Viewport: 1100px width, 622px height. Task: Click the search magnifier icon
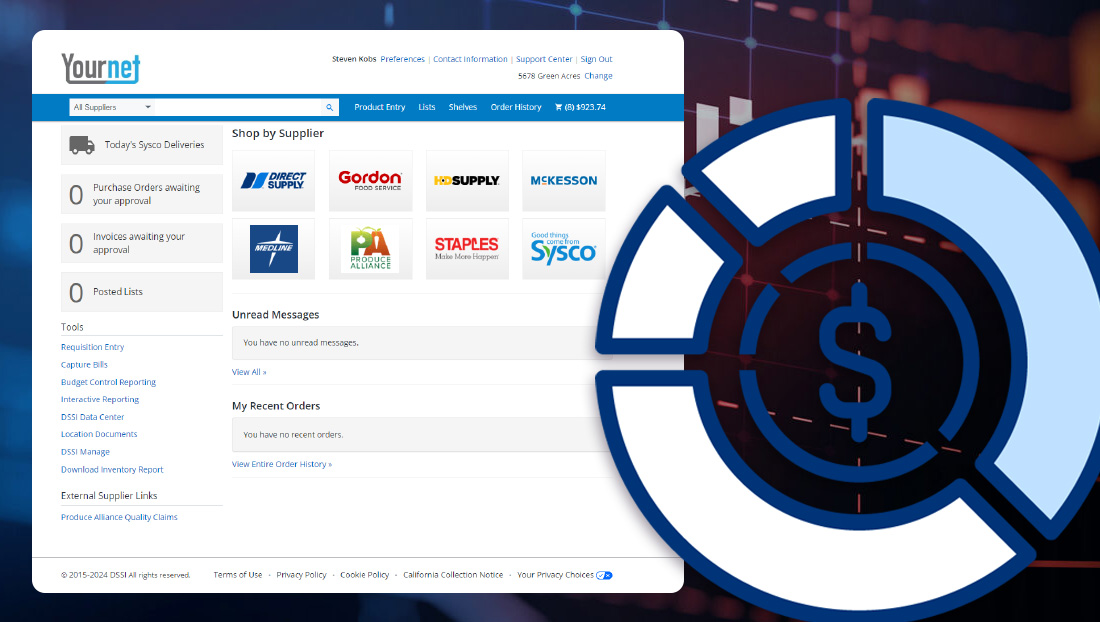coord(330,107)
